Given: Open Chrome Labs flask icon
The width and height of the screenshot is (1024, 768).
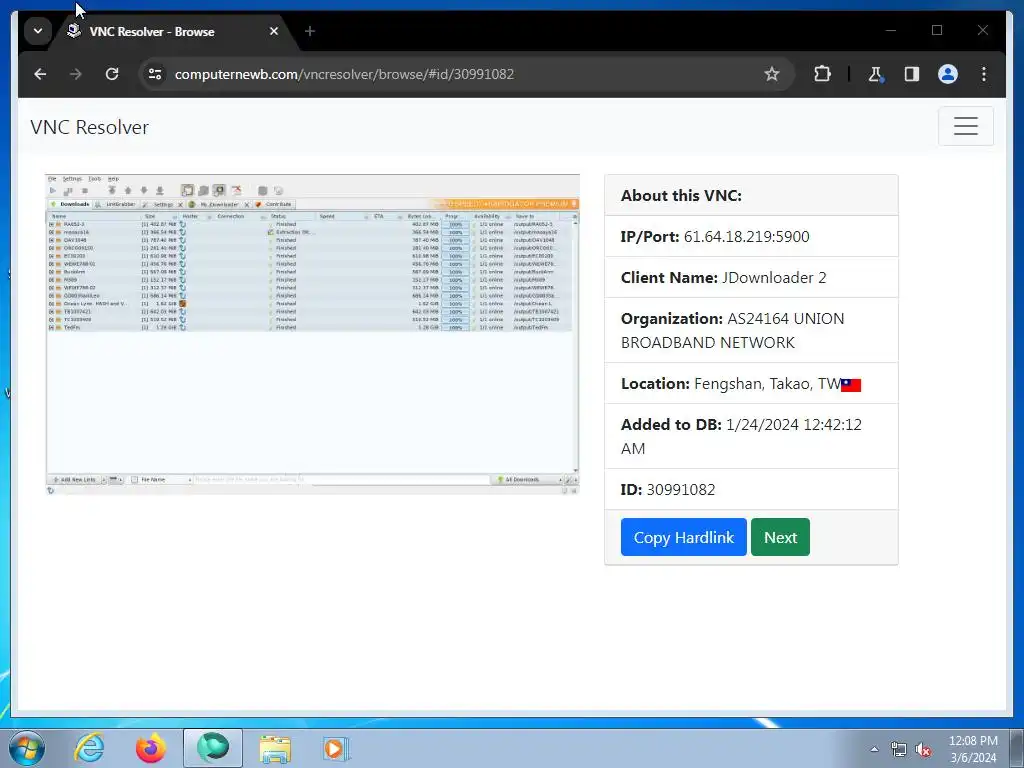Looking at the screenshot, I should [876, 74].
